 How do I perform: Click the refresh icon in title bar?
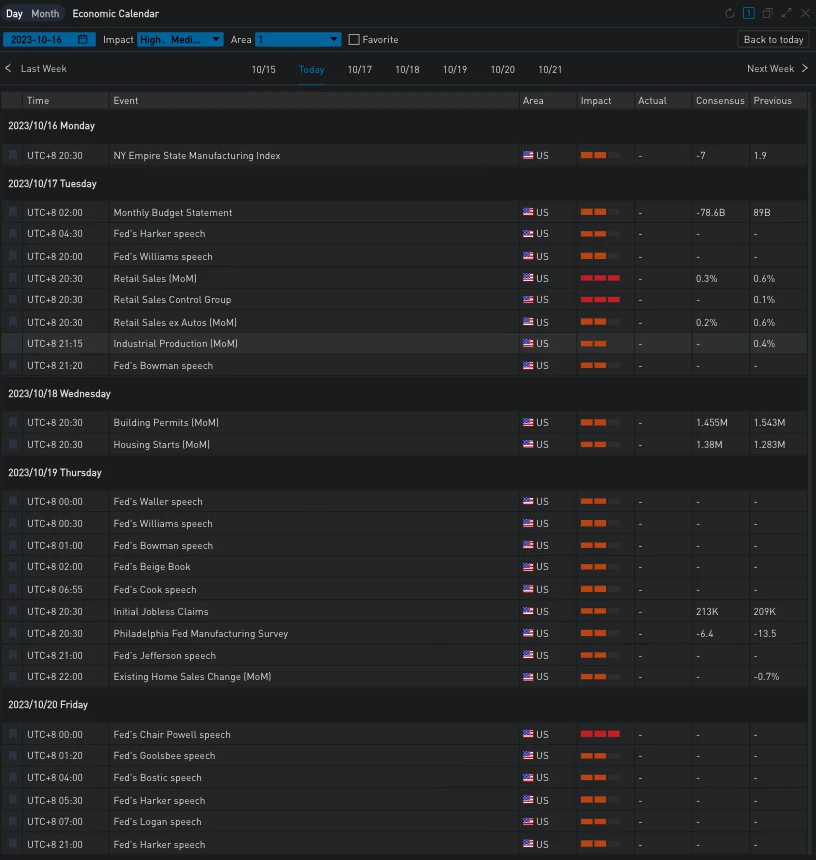(x=730, y=14)
